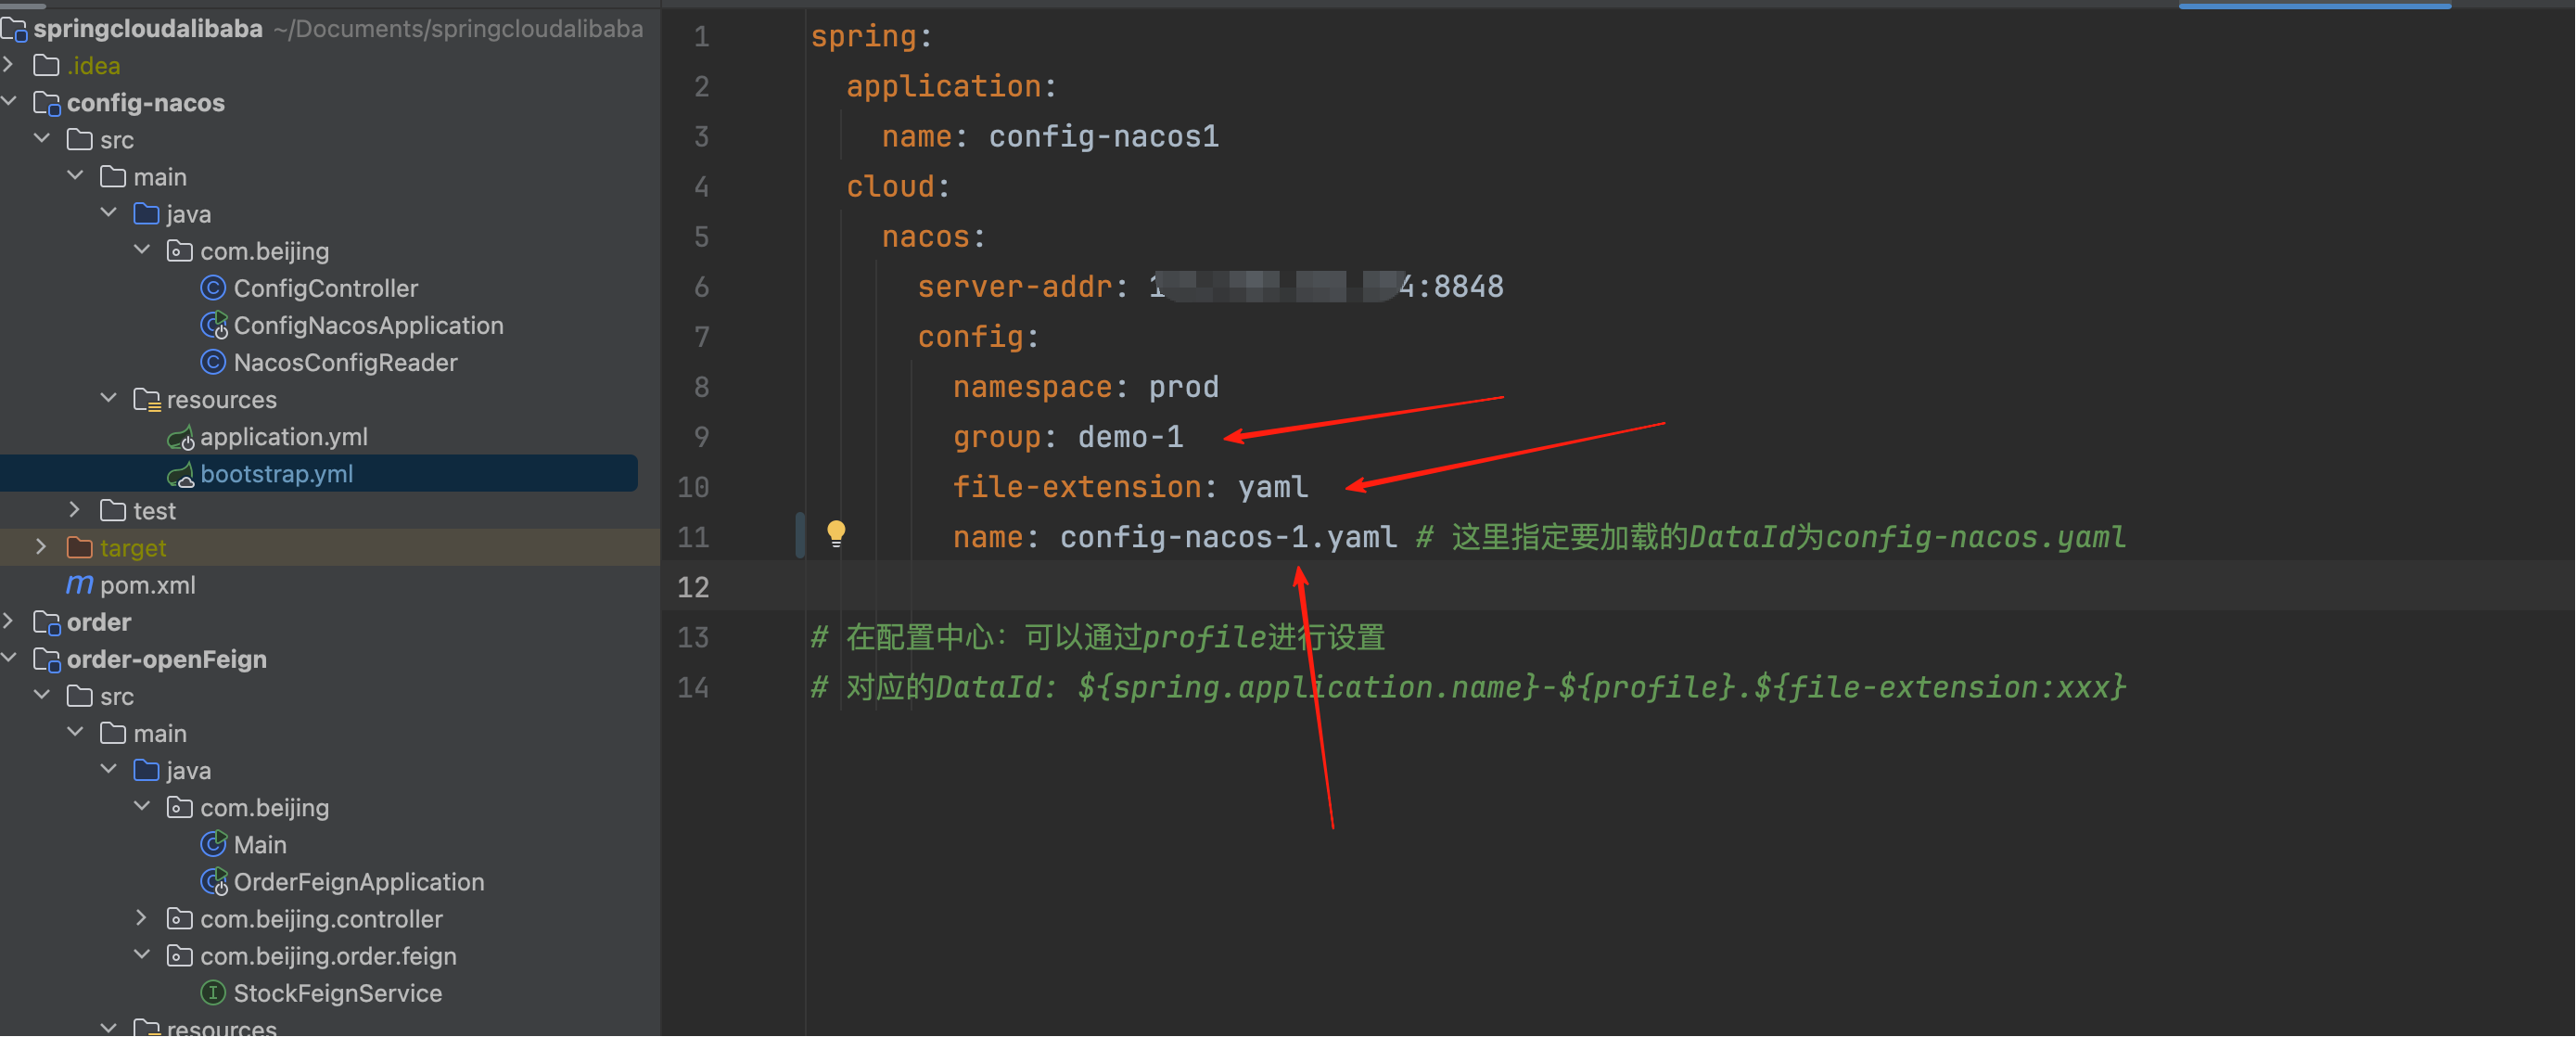
Task: Click the java source folder icon in order-openFeign
Action: (146, 770)
